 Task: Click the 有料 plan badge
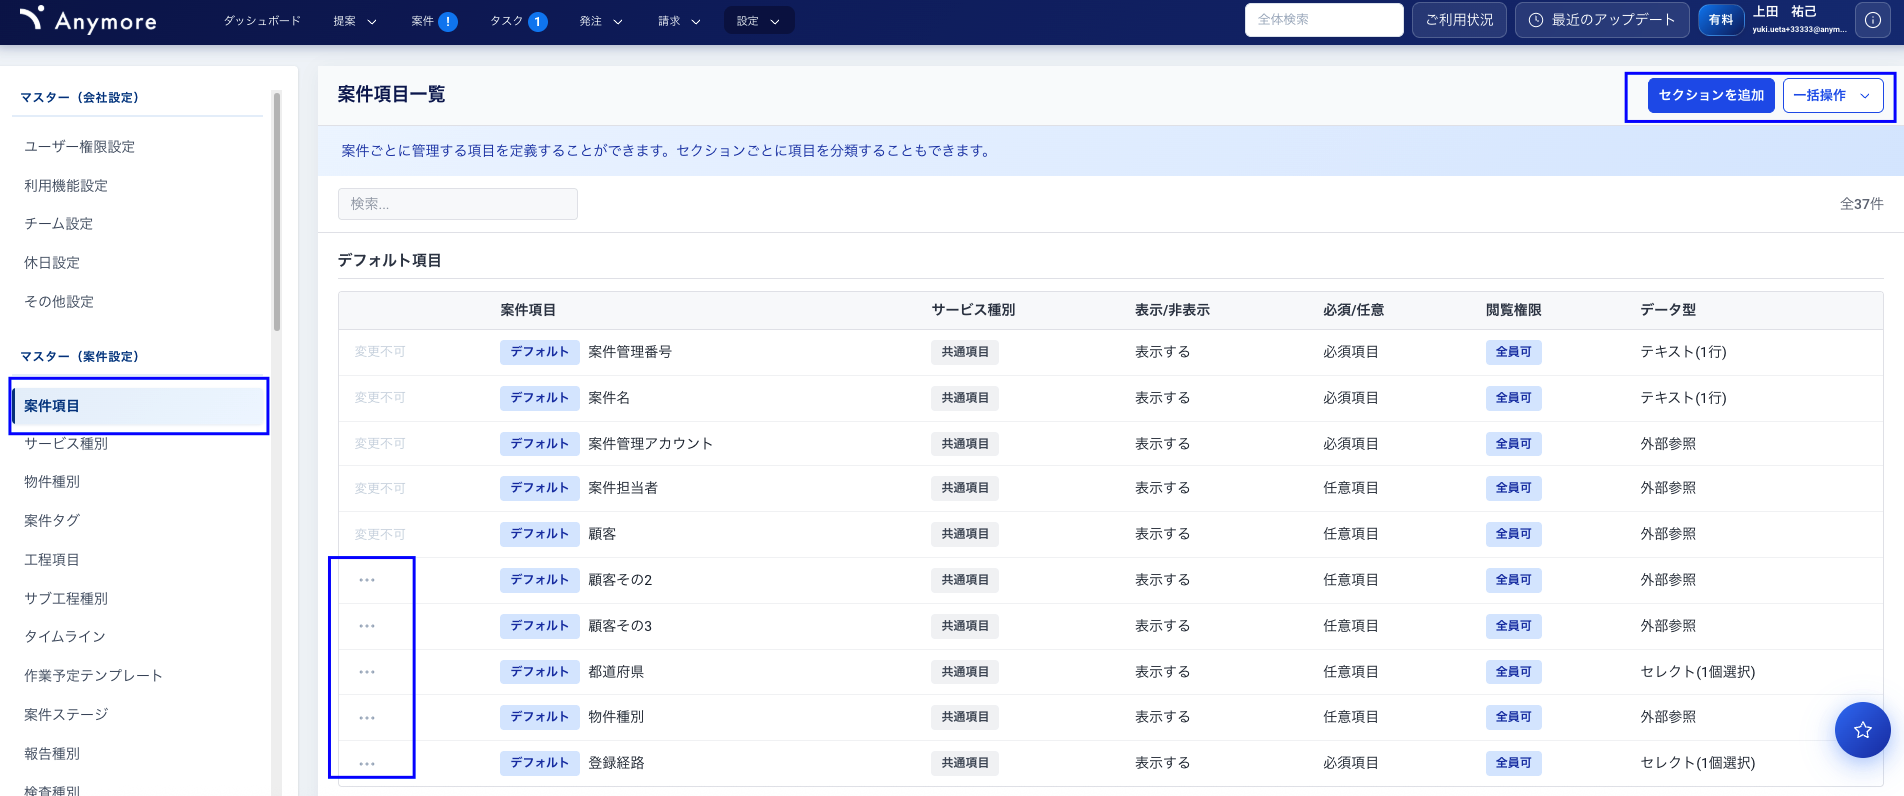point(1721,20)
